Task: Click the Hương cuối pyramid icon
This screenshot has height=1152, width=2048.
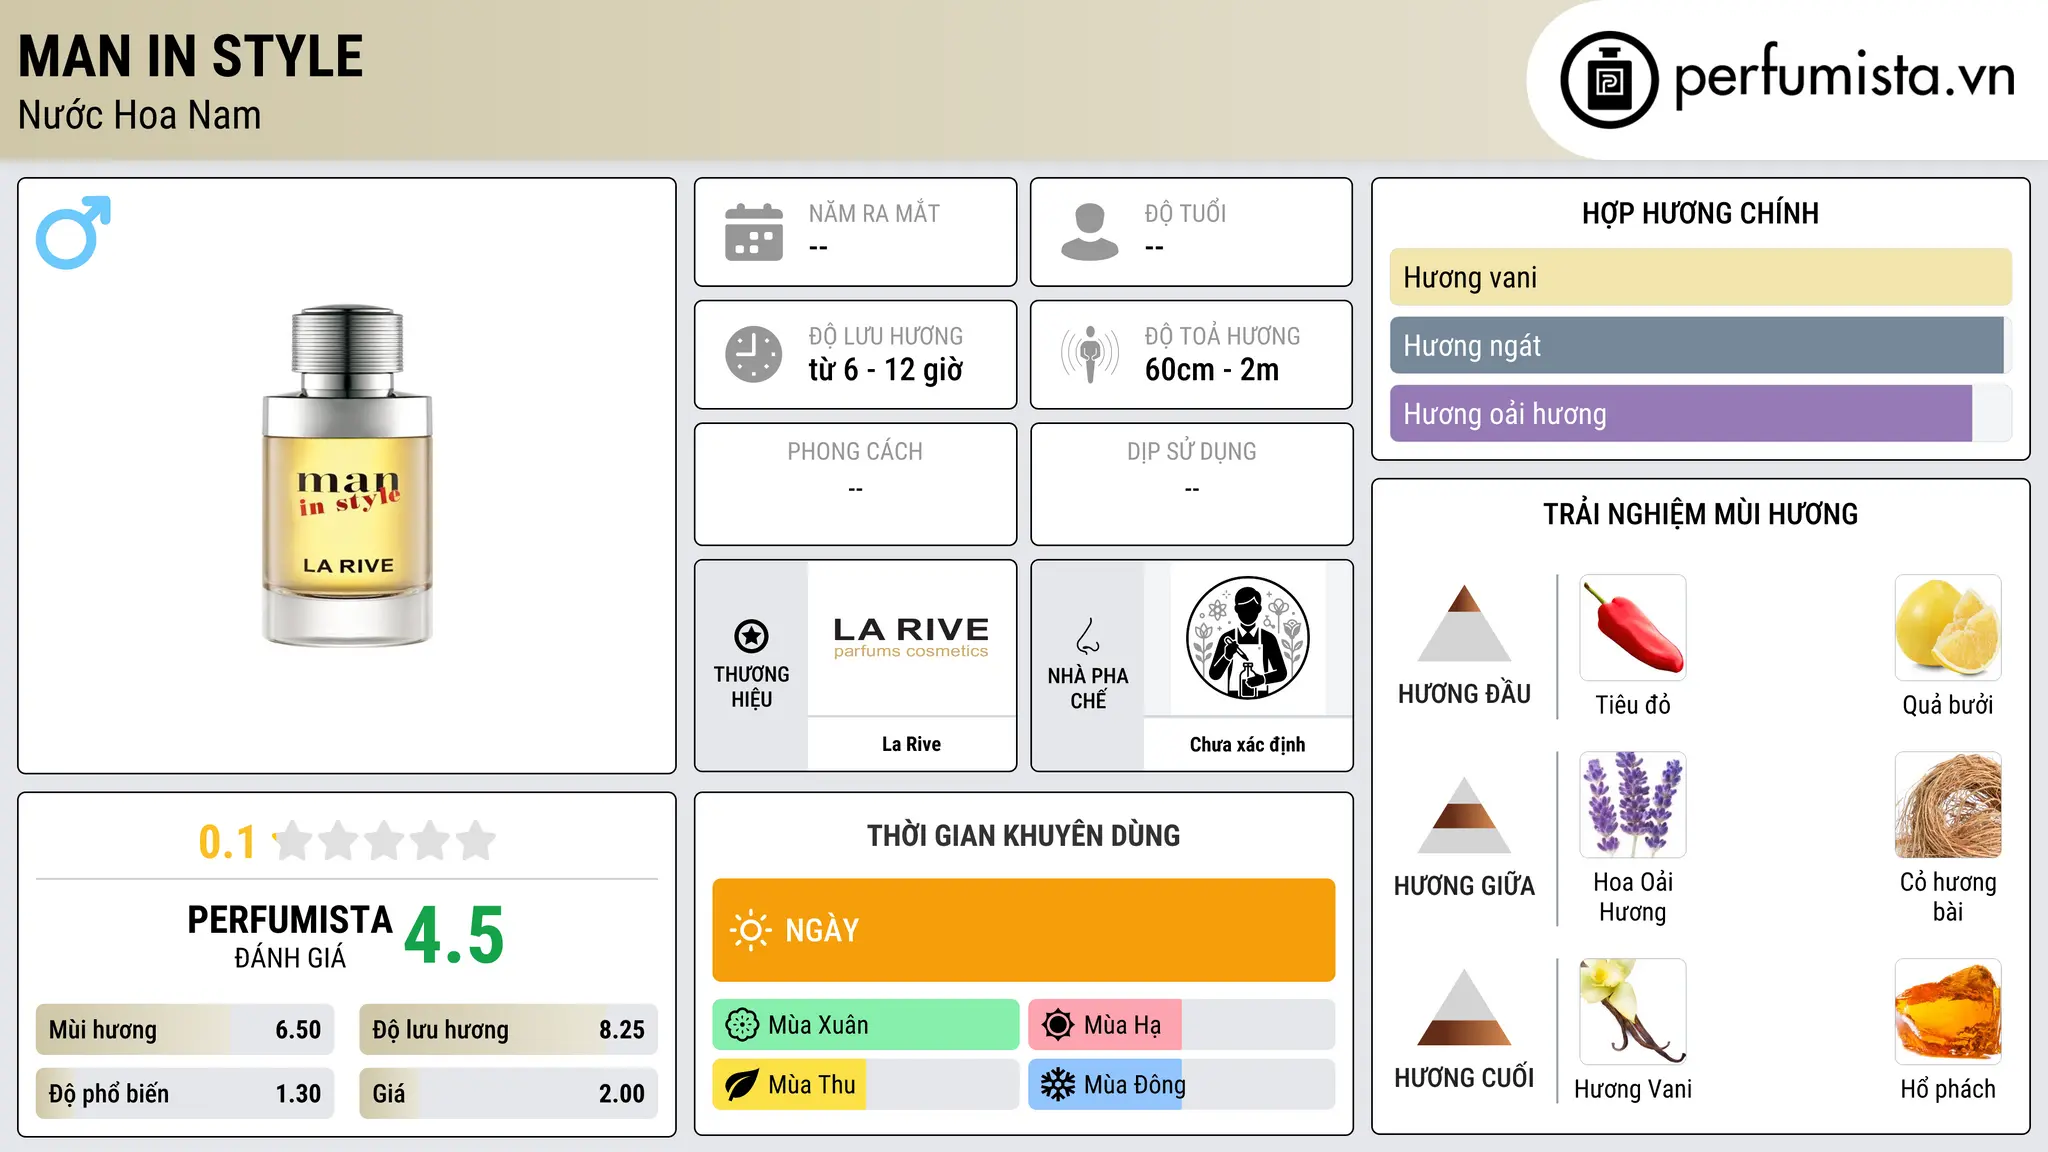Action: pyautogui.click(x=1464, y=1007)
